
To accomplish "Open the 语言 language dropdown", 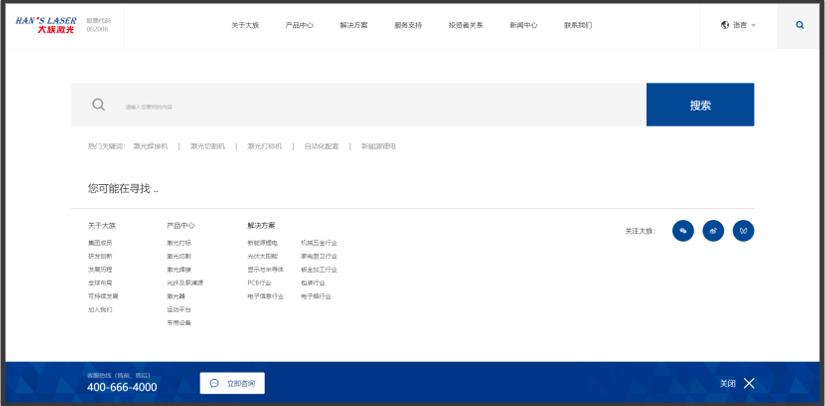I will 739,25.
